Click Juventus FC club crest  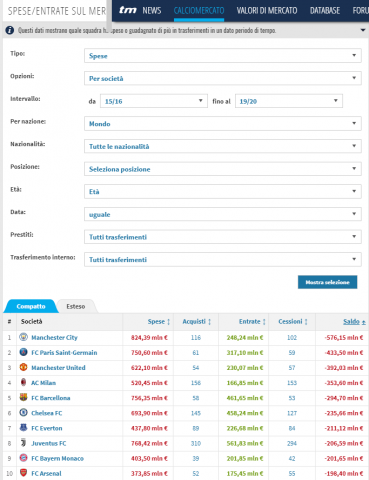[23, 443]
